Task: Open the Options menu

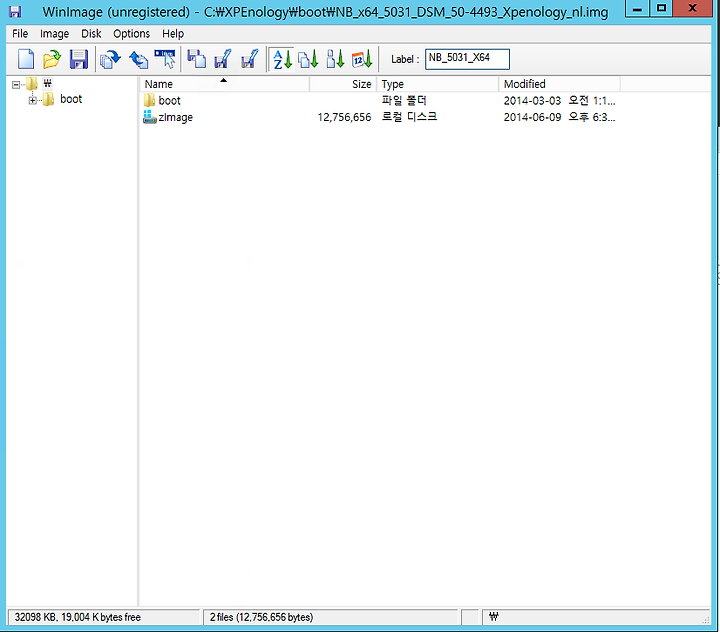Action: (131, 34)
